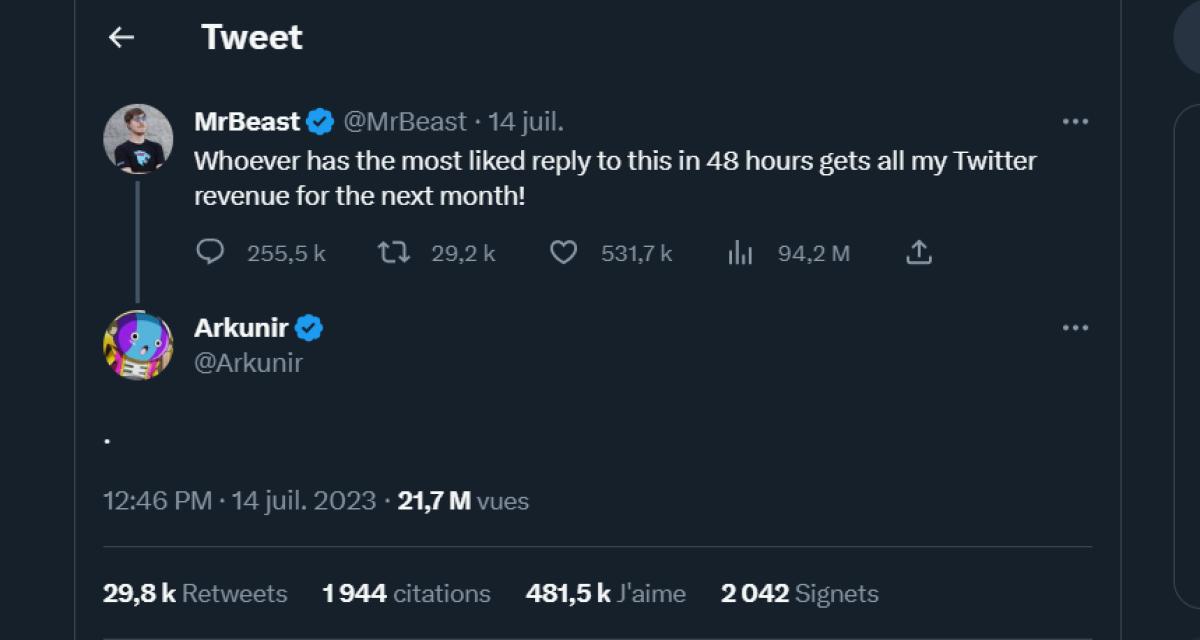Open the 1 944 citations list
The width and height of the screenshot is (1200, 640).
coord(405,593)
